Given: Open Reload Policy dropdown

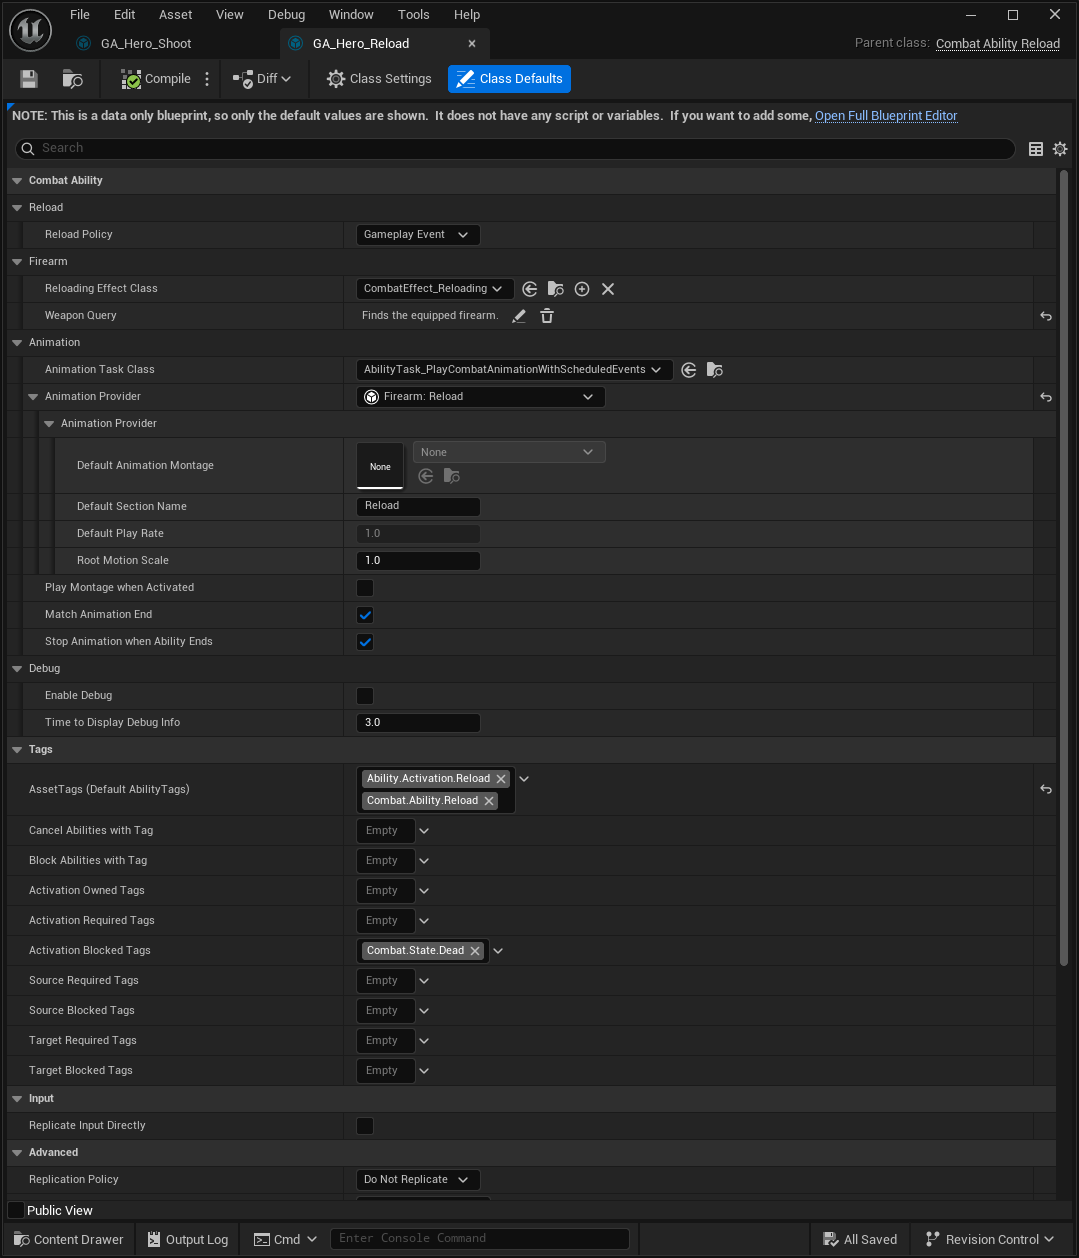Looking at the screenshot, I should [418, 235].
